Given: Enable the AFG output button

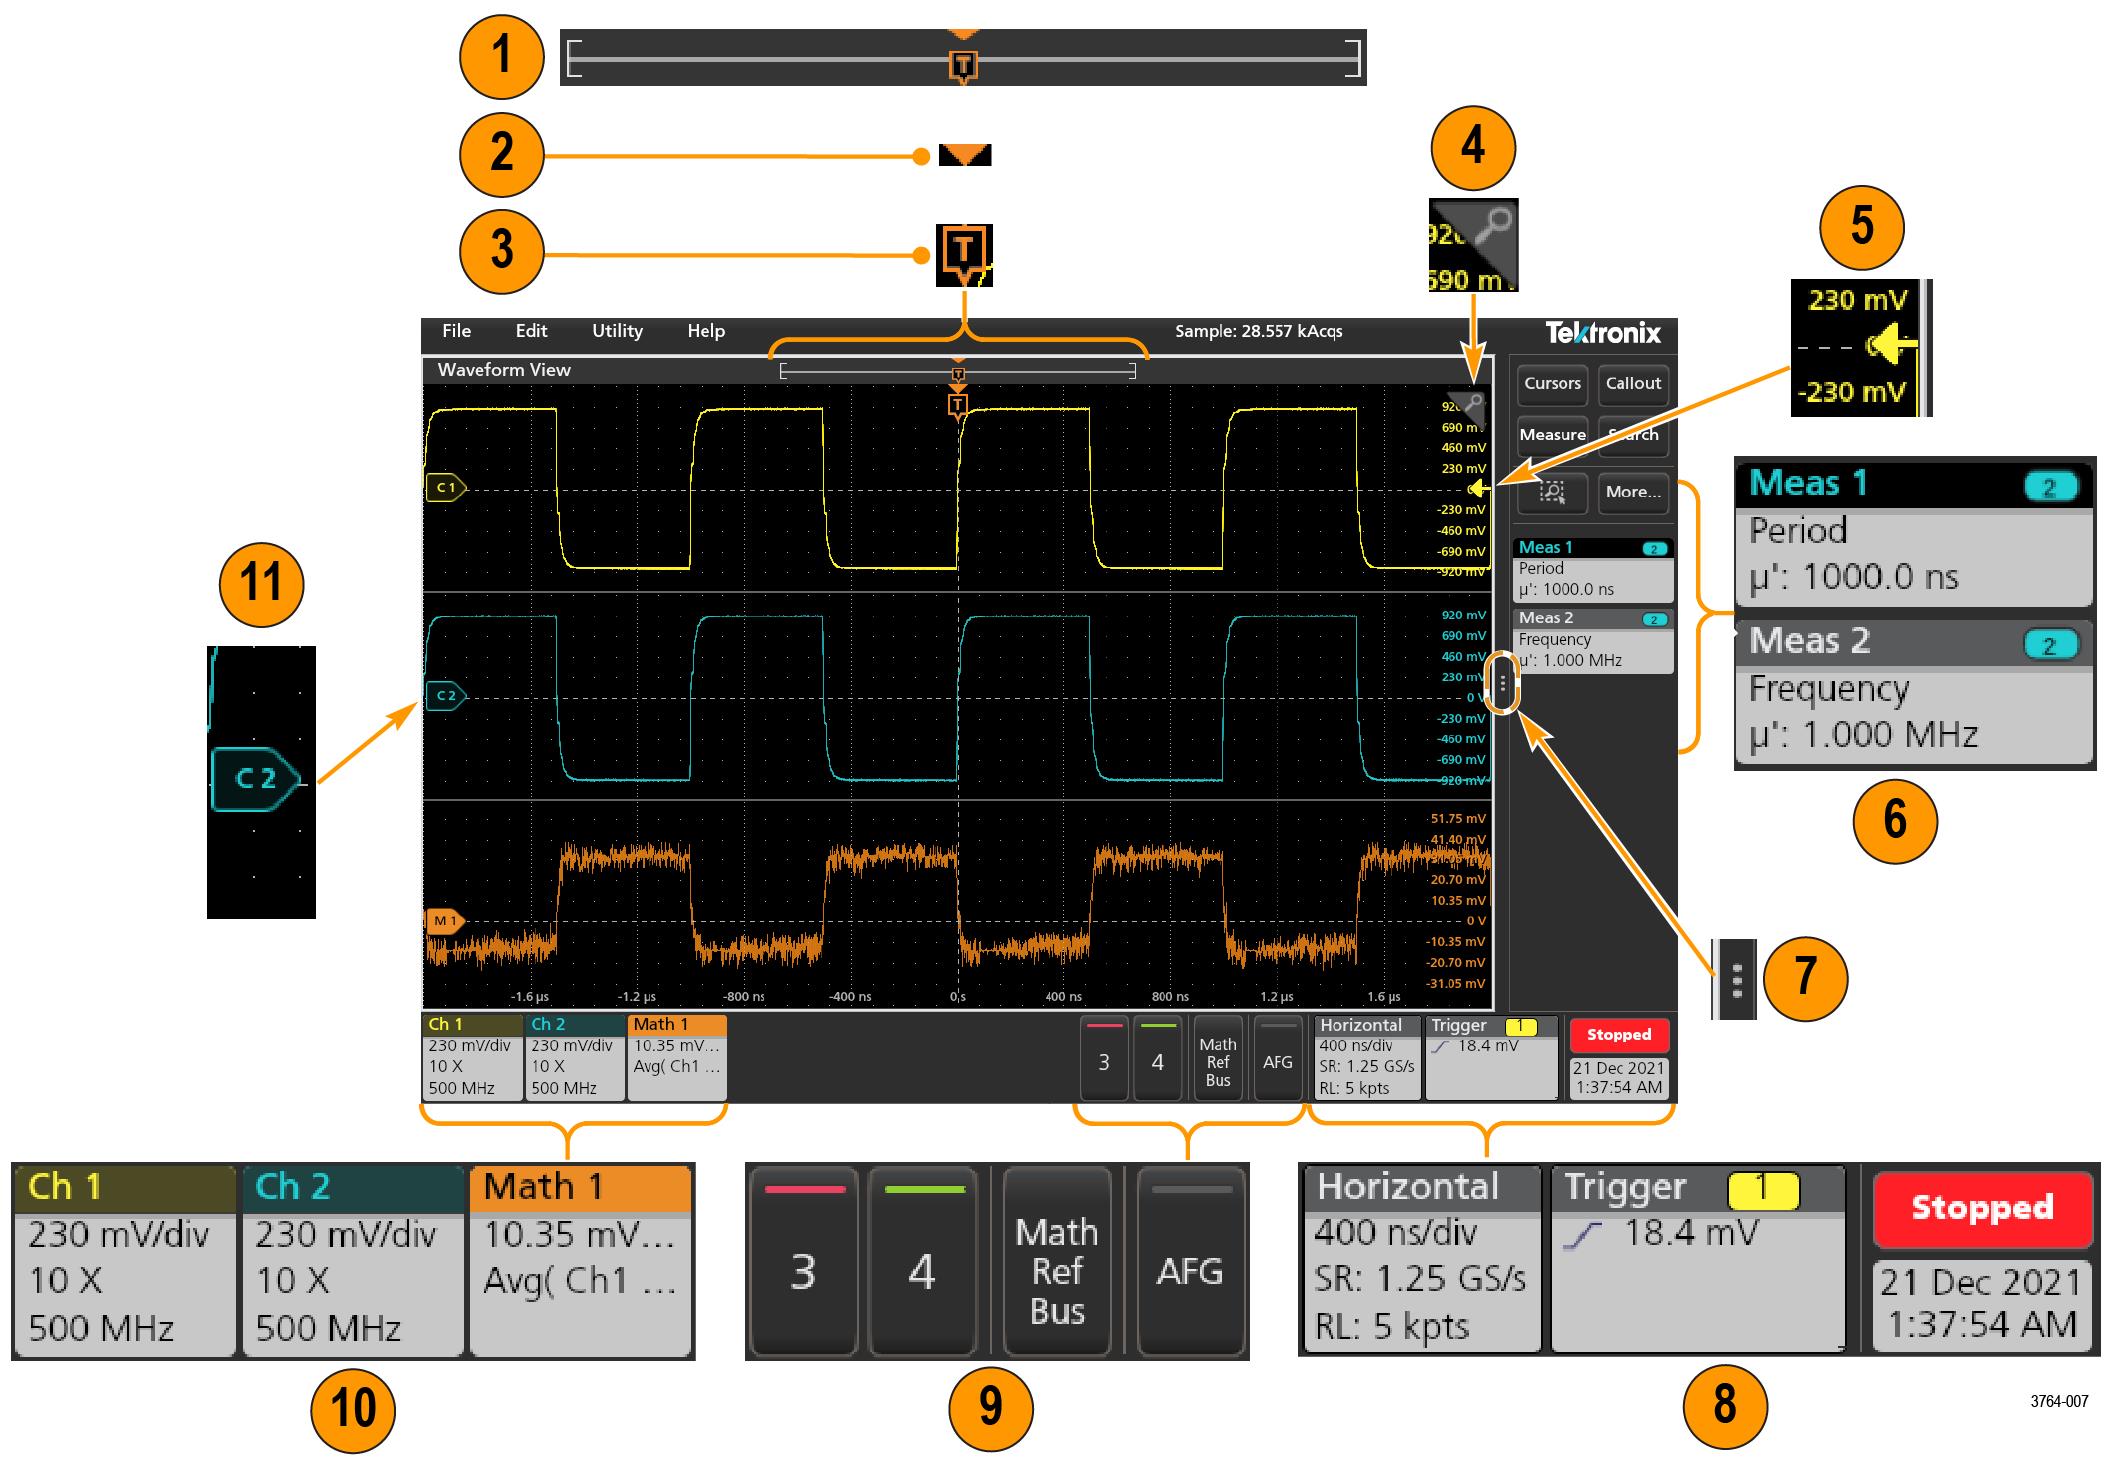Looking at the screenshot, I should coord(1277,1060).
